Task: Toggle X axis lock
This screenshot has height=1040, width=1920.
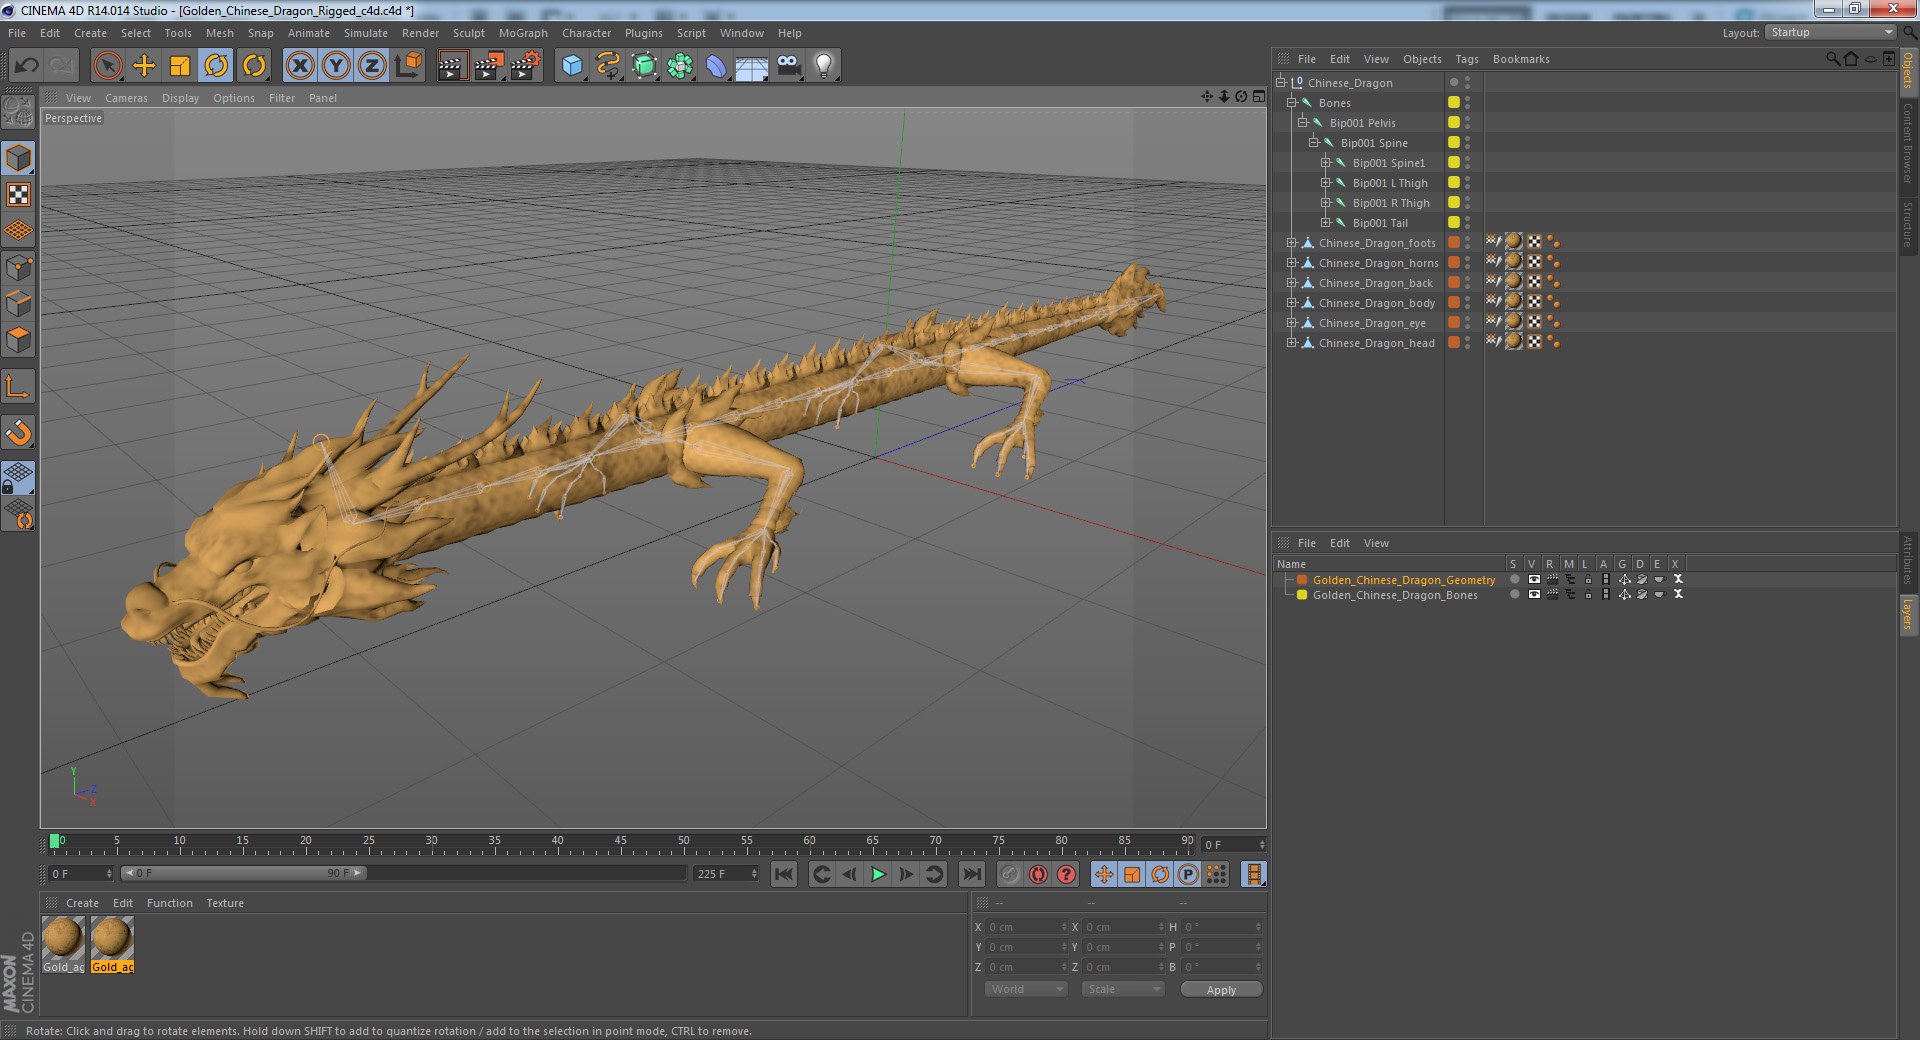Action: [x=300, y=66]
